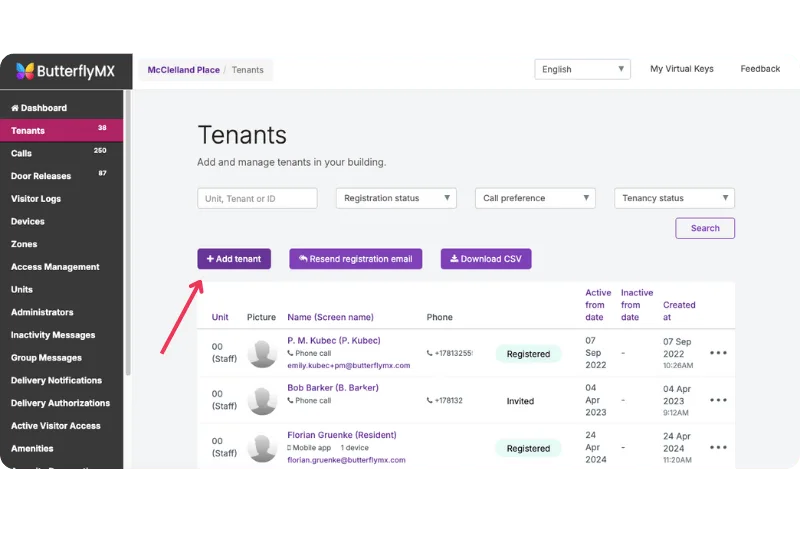This screenshot has width=800, height=533.
Task: Open P. M. Kubec (P. Kubec) tenant link
Action: pos(334,340)
